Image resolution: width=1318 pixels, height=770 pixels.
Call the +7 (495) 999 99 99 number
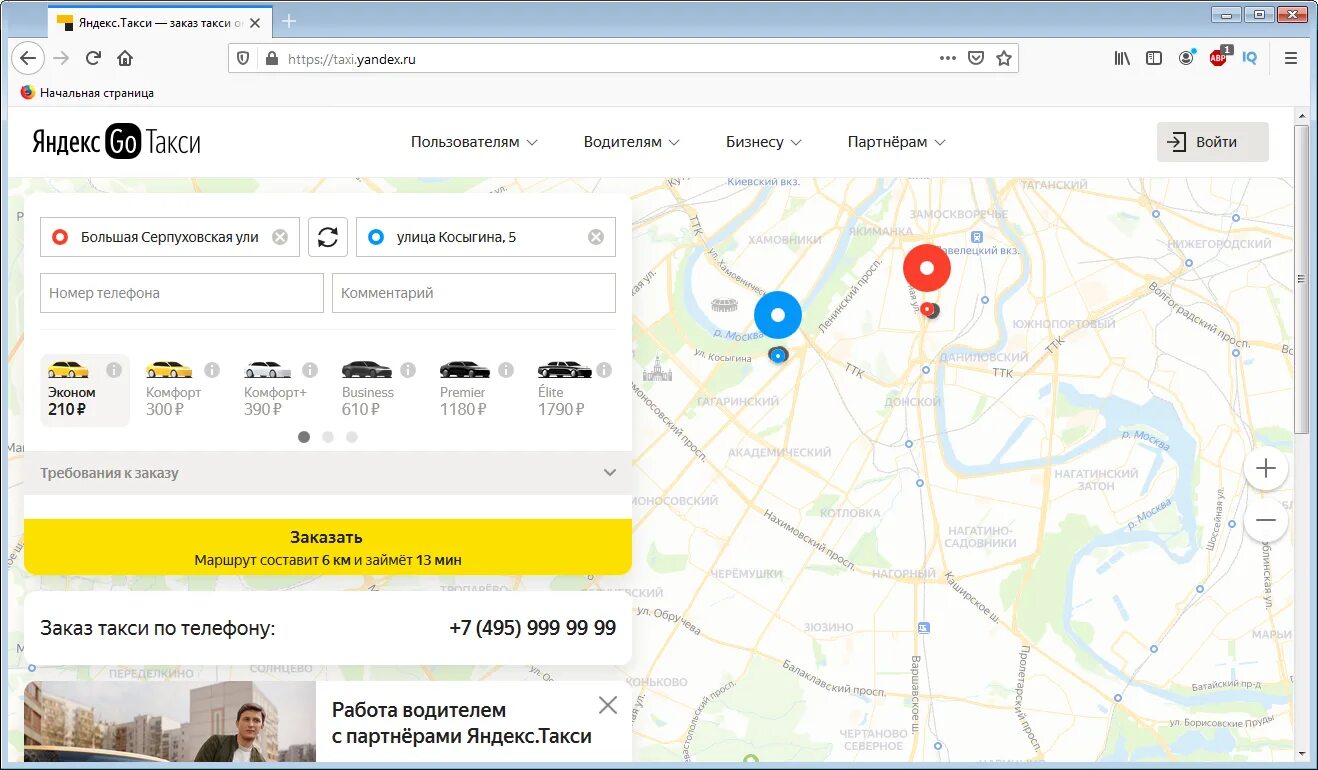[533, 628]
